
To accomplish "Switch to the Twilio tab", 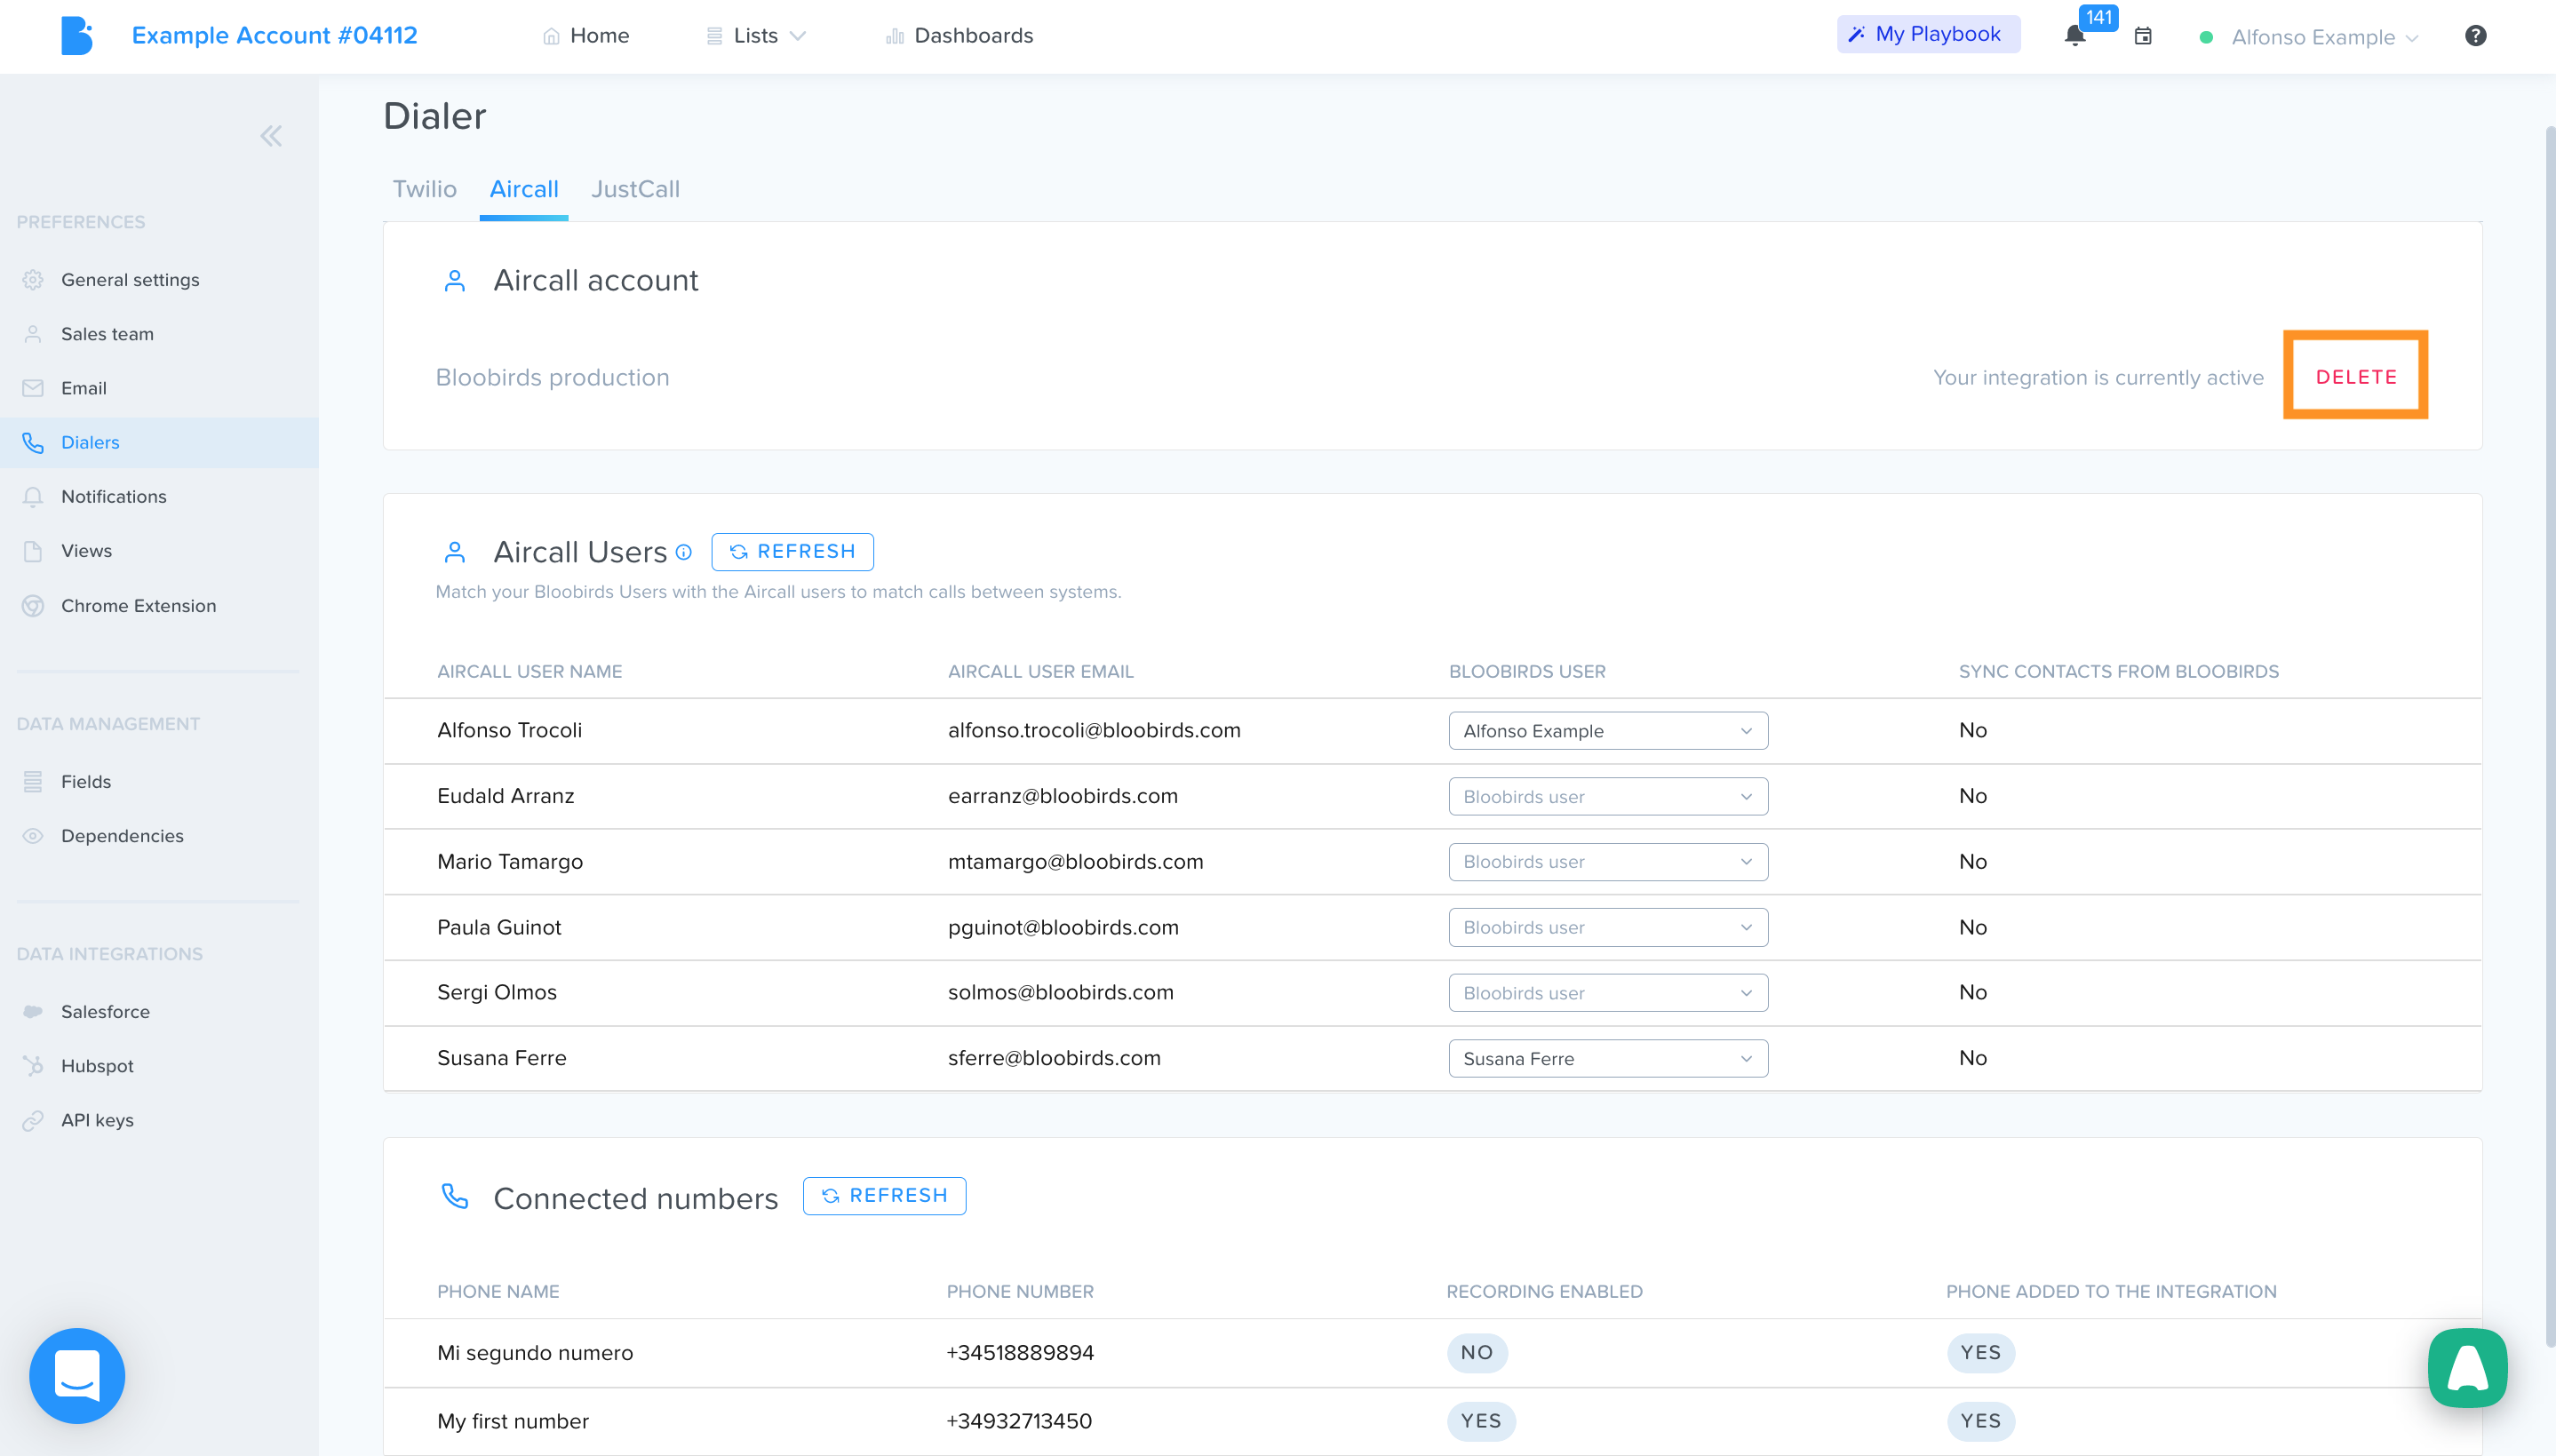I will click(x=424, y=189).
